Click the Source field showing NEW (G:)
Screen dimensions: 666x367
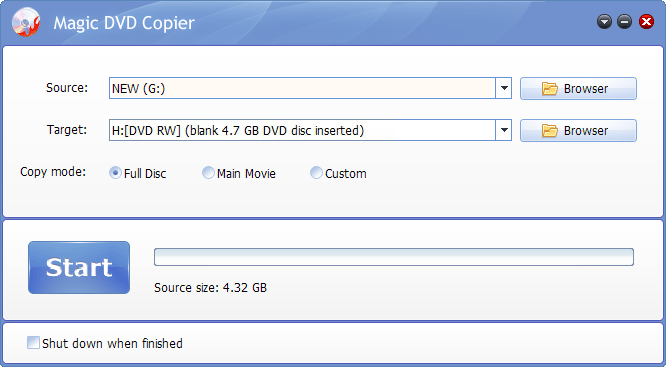[302, 88]
